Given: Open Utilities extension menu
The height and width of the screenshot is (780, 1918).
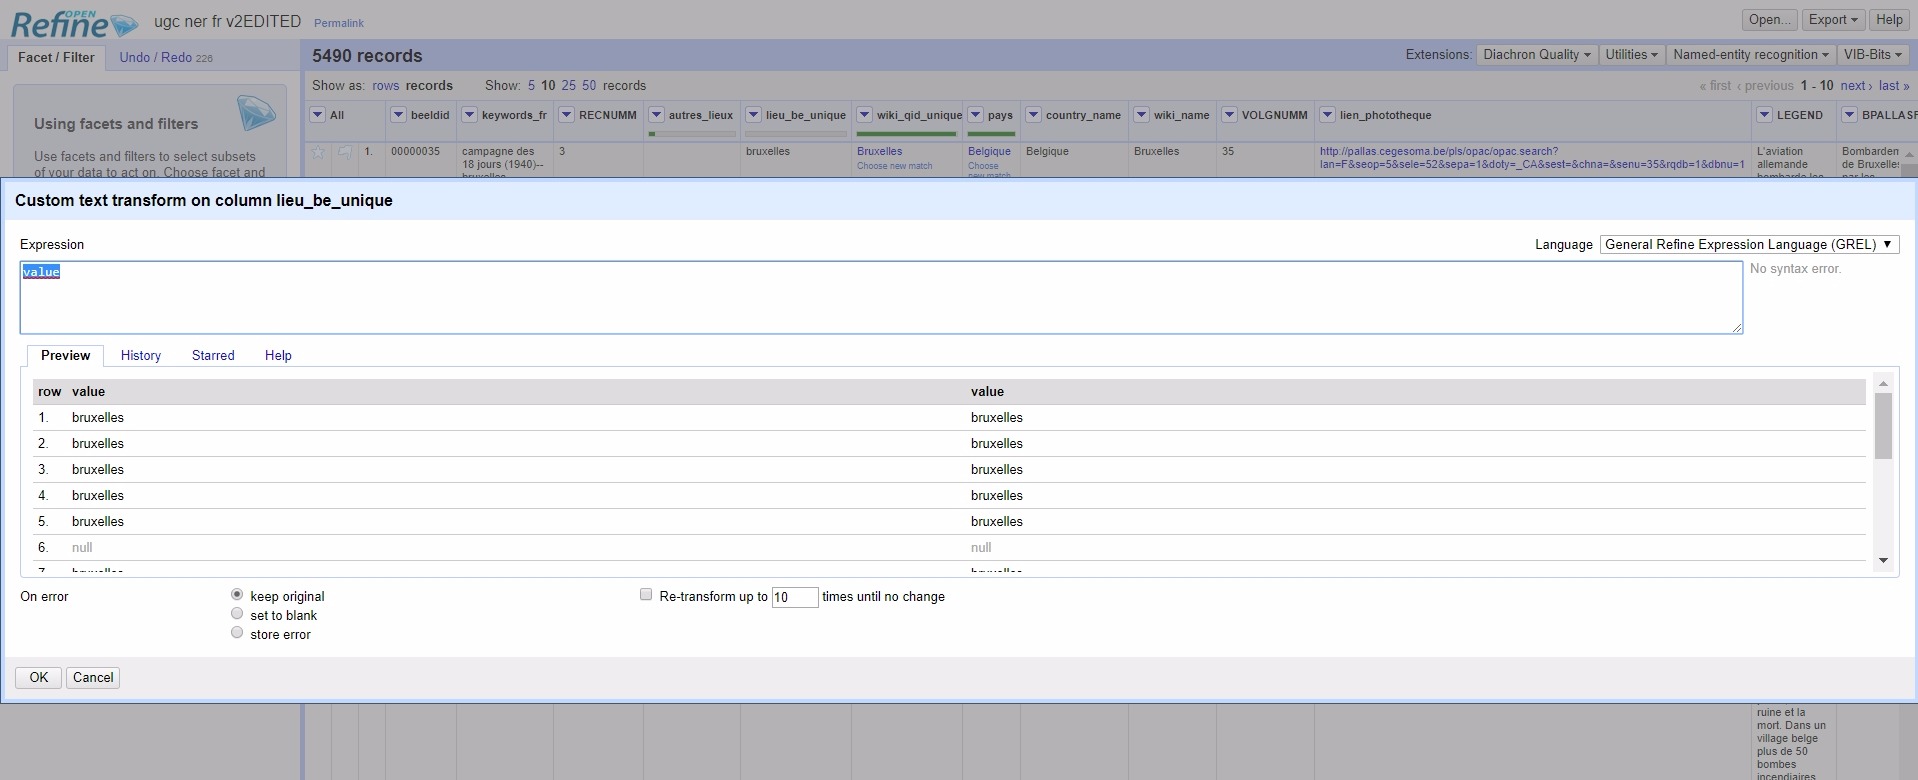Looking at the screenshot, I should (x=1631, y=55).
